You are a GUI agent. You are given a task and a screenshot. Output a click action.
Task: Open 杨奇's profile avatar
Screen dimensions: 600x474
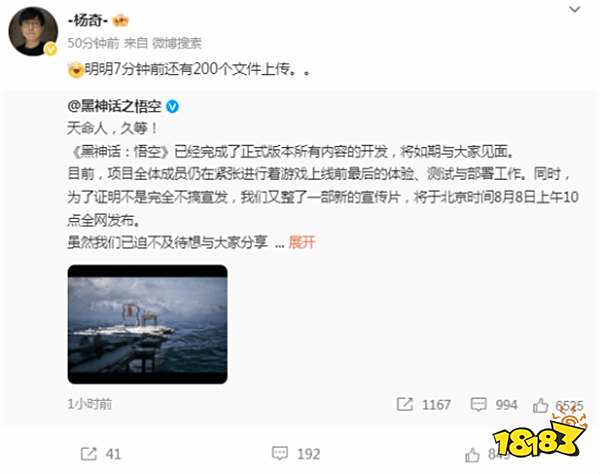pyautogui.click(x=33, y=31)
